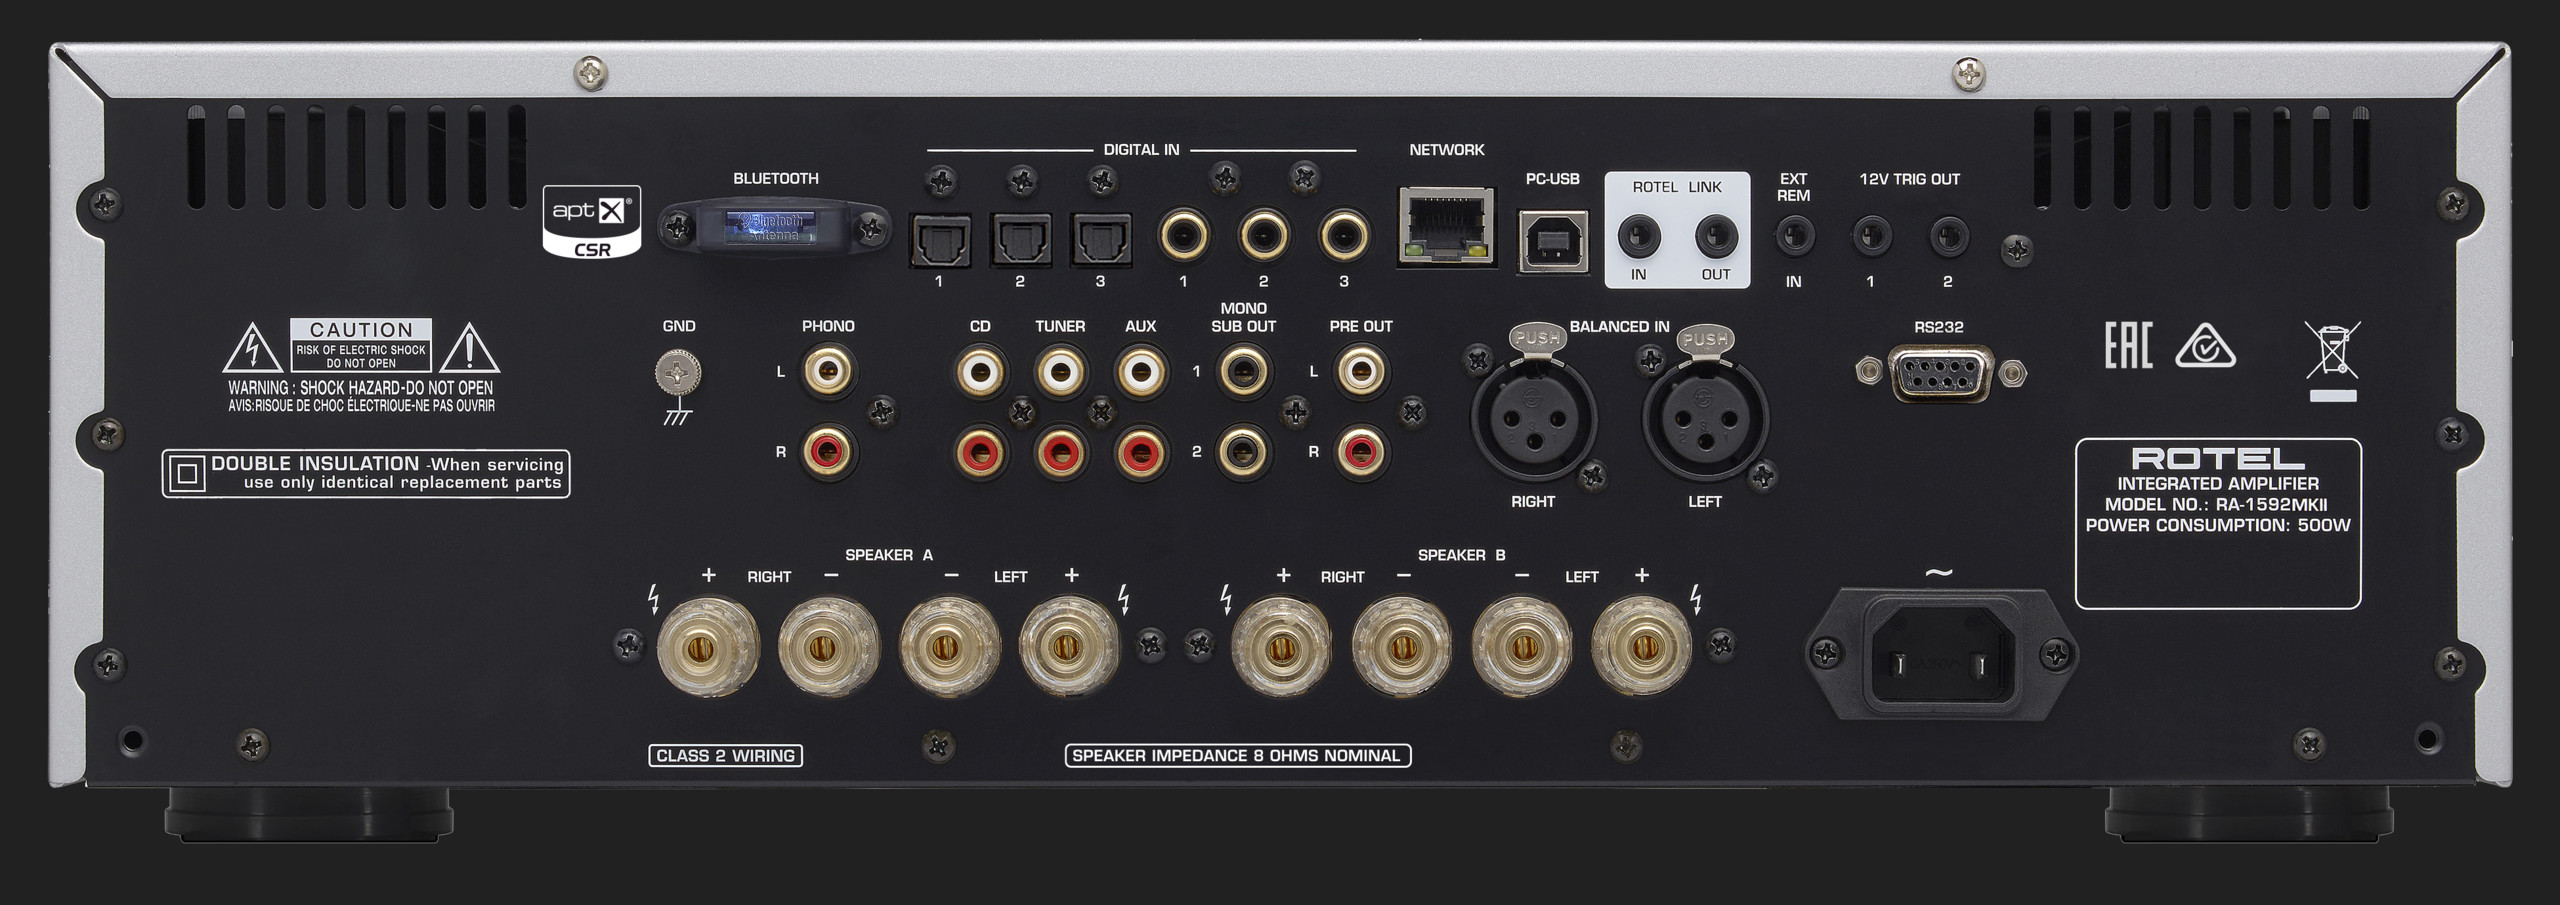Click the 12V Trig Out jack 2
The image size is (2560, 905).
(1947, 237)
